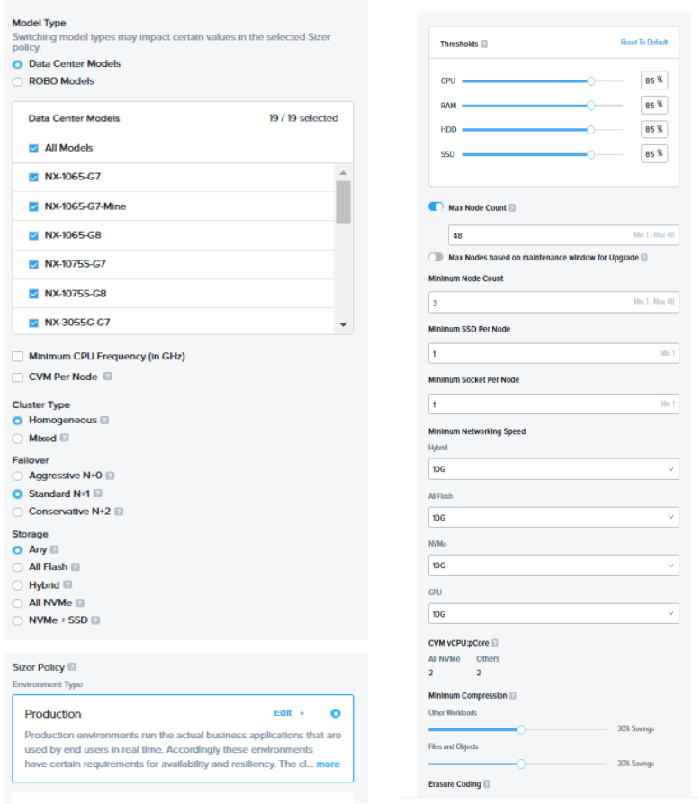The height and width of the screenshot is (804, 698).
Task: Click Other Workloads compression slider handle
Action: [521, 730]
